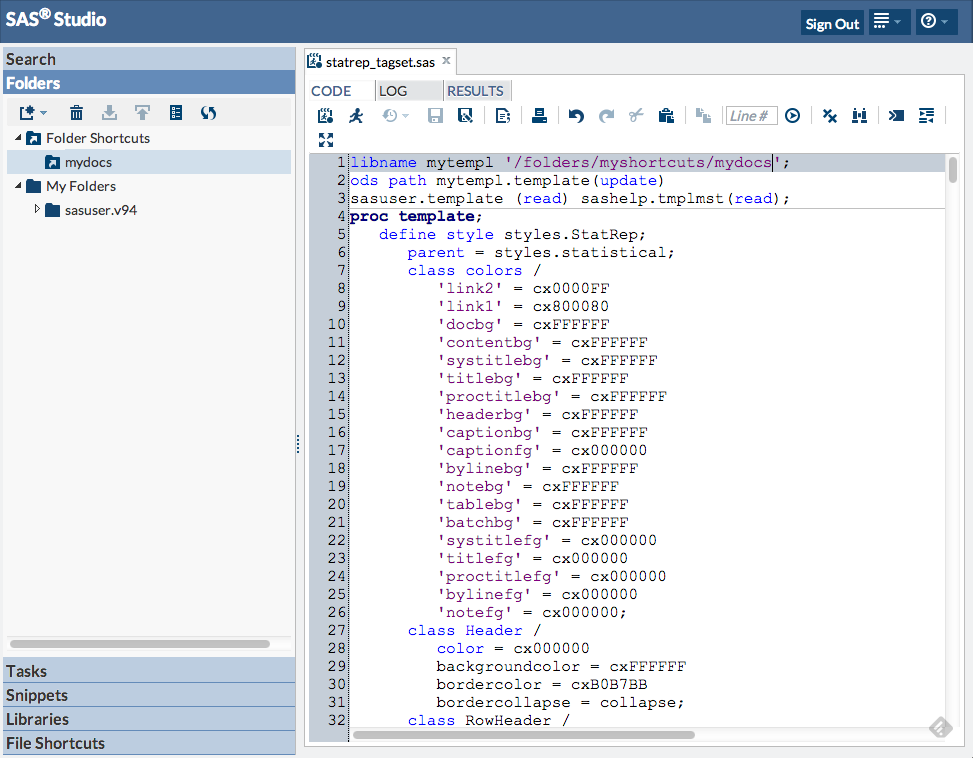Image resolution: width=973 pixels, height=758 pixels.
Task: Maximize the editor view with the expand icon
Action: pos(326,140)
